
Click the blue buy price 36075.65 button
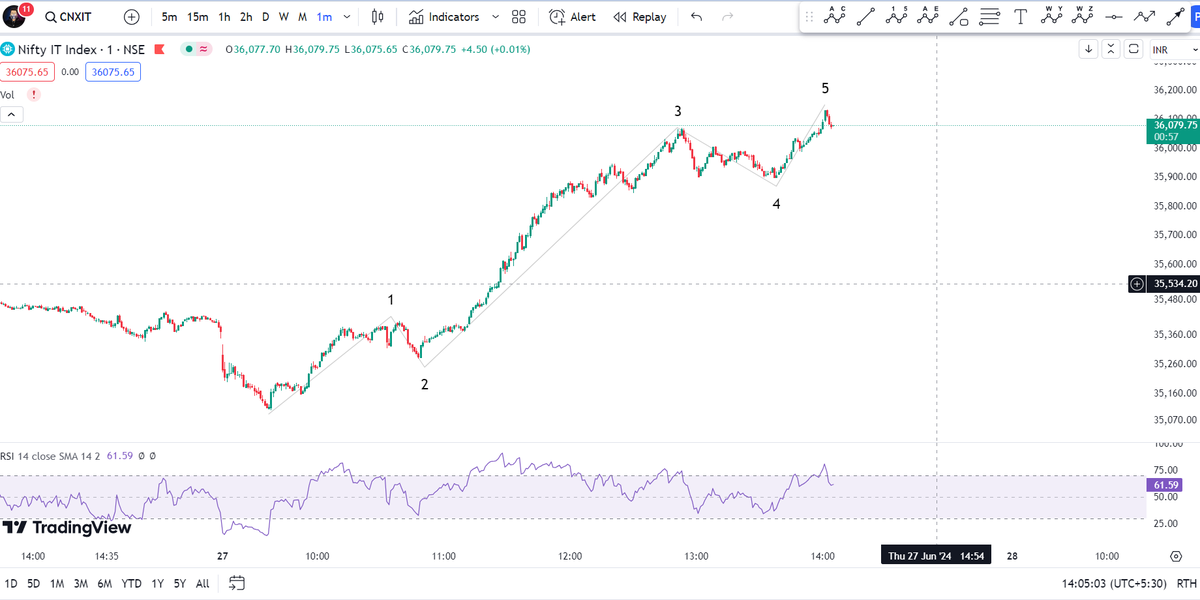pos(112,72)
